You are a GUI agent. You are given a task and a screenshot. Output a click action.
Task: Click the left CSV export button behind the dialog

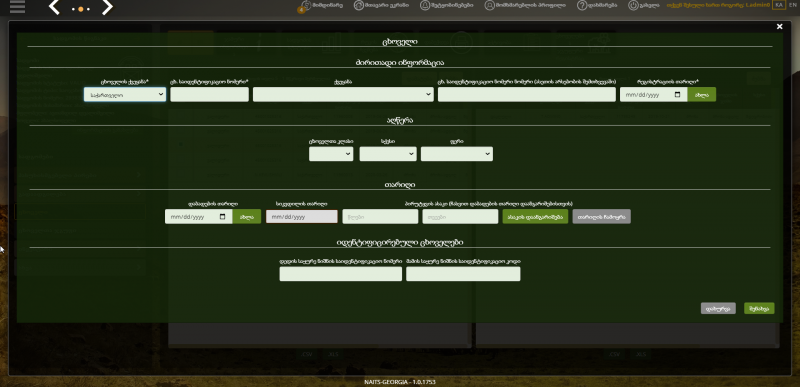pos(307,354)
